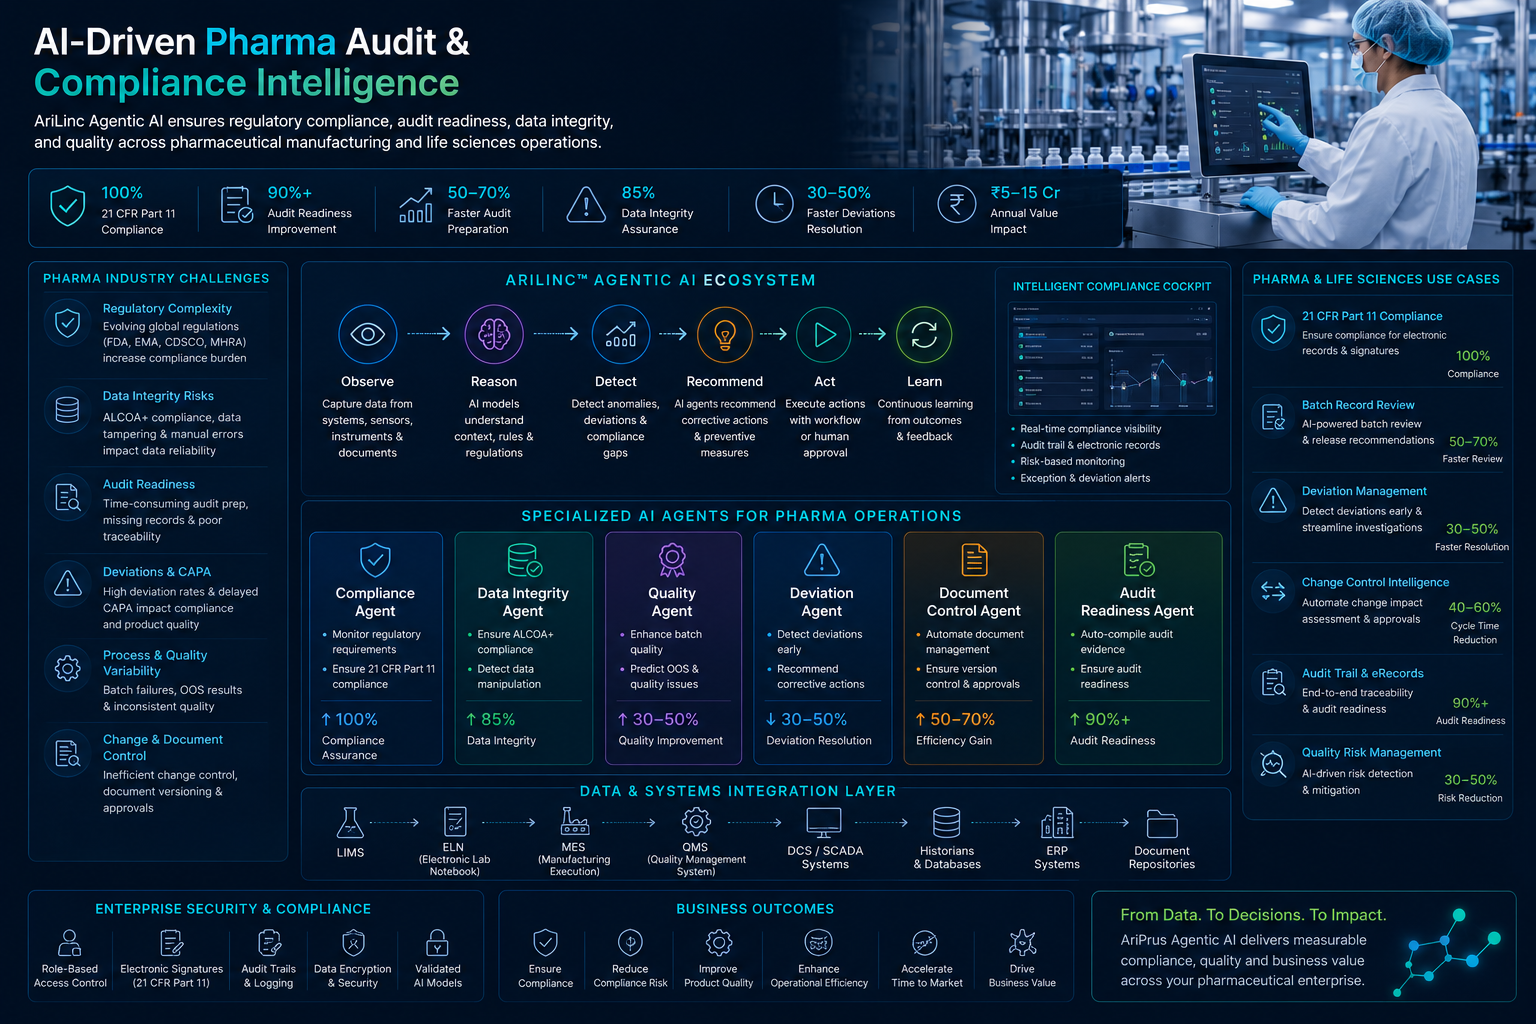
Task: Click the LIMS flask icon
Action: click(350, 823)
